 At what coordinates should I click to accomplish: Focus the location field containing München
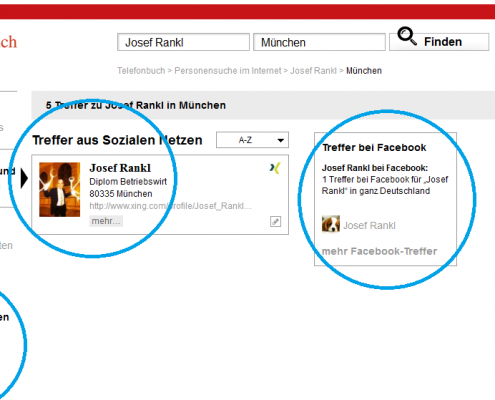tap(319, 42)
